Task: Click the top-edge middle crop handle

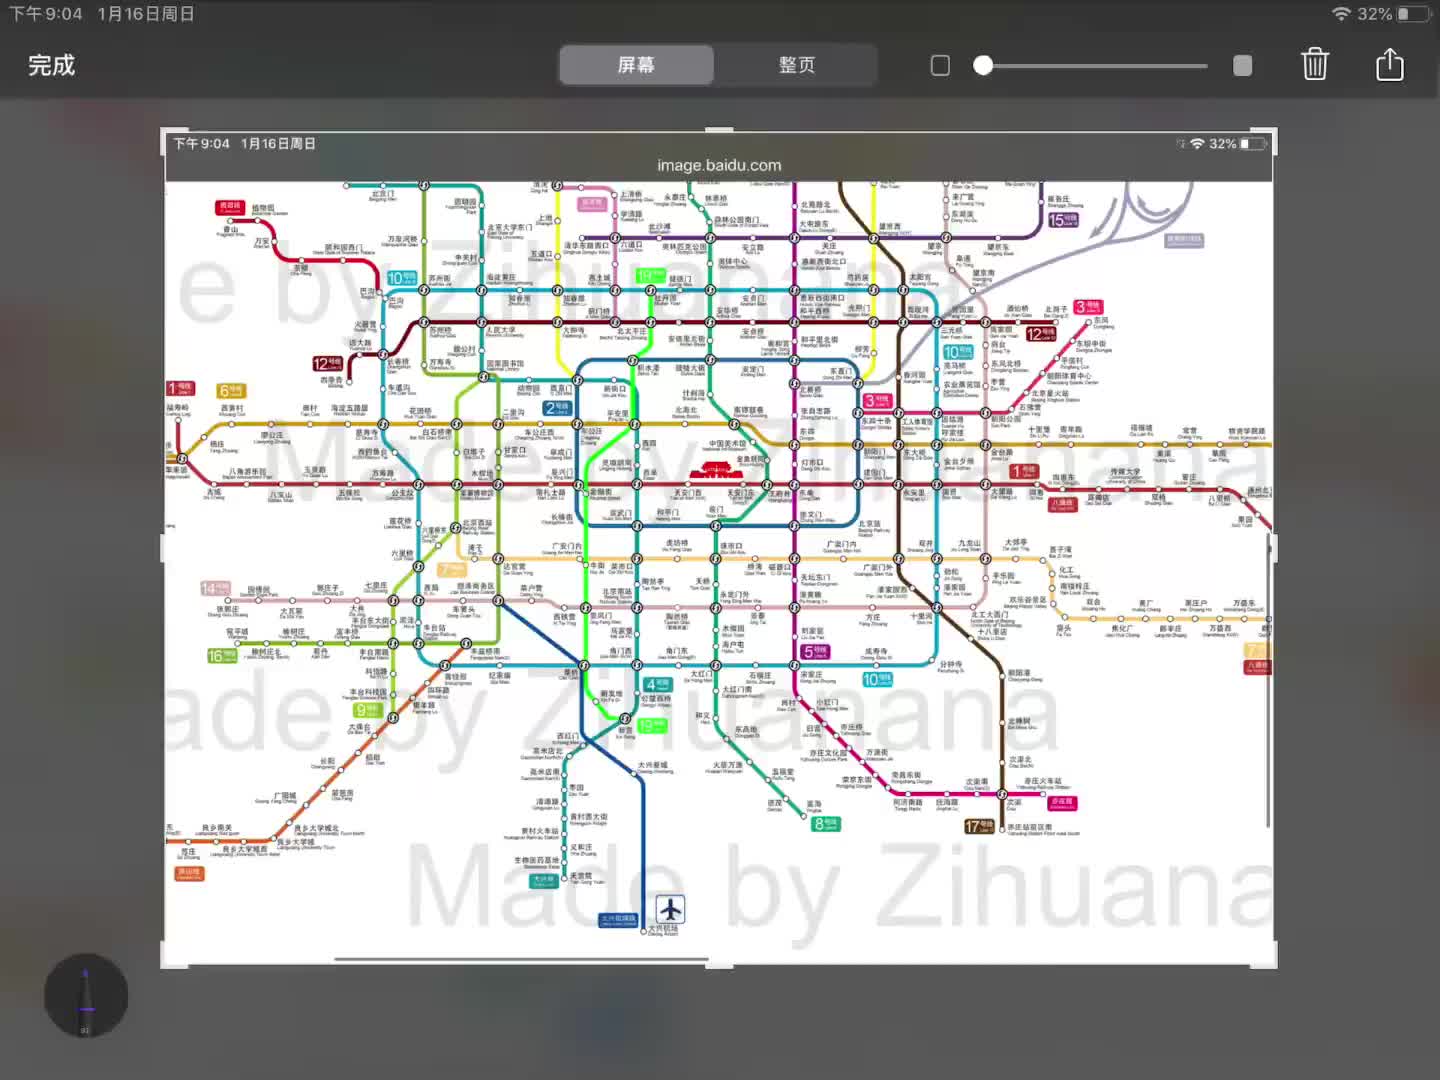Action: pos(719,129)
